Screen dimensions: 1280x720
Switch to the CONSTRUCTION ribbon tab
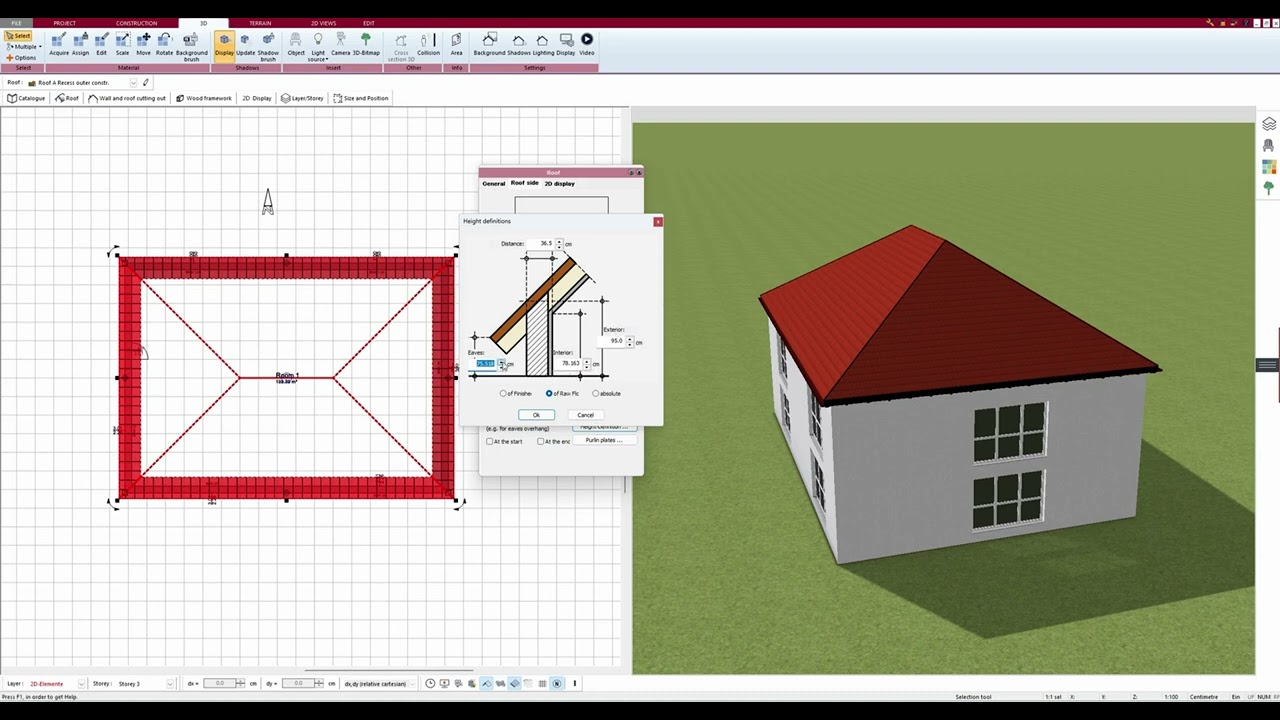pos(136,23)
